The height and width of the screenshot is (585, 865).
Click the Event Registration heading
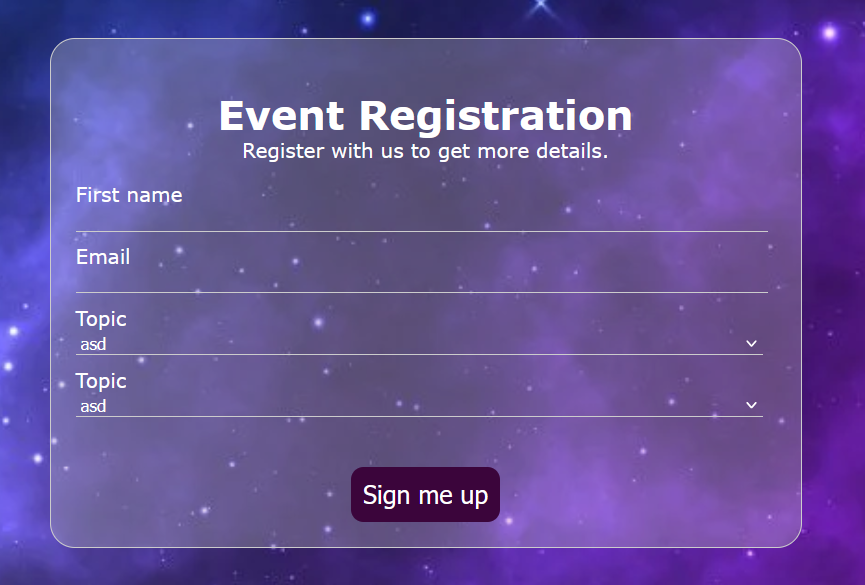point(425,116)
